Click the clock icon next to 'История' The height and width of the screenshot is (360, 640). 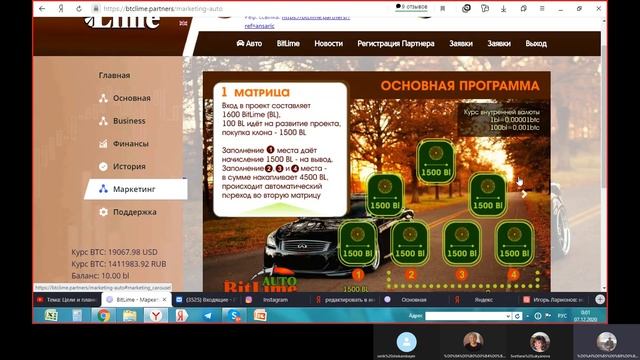(x=103, y=167)
